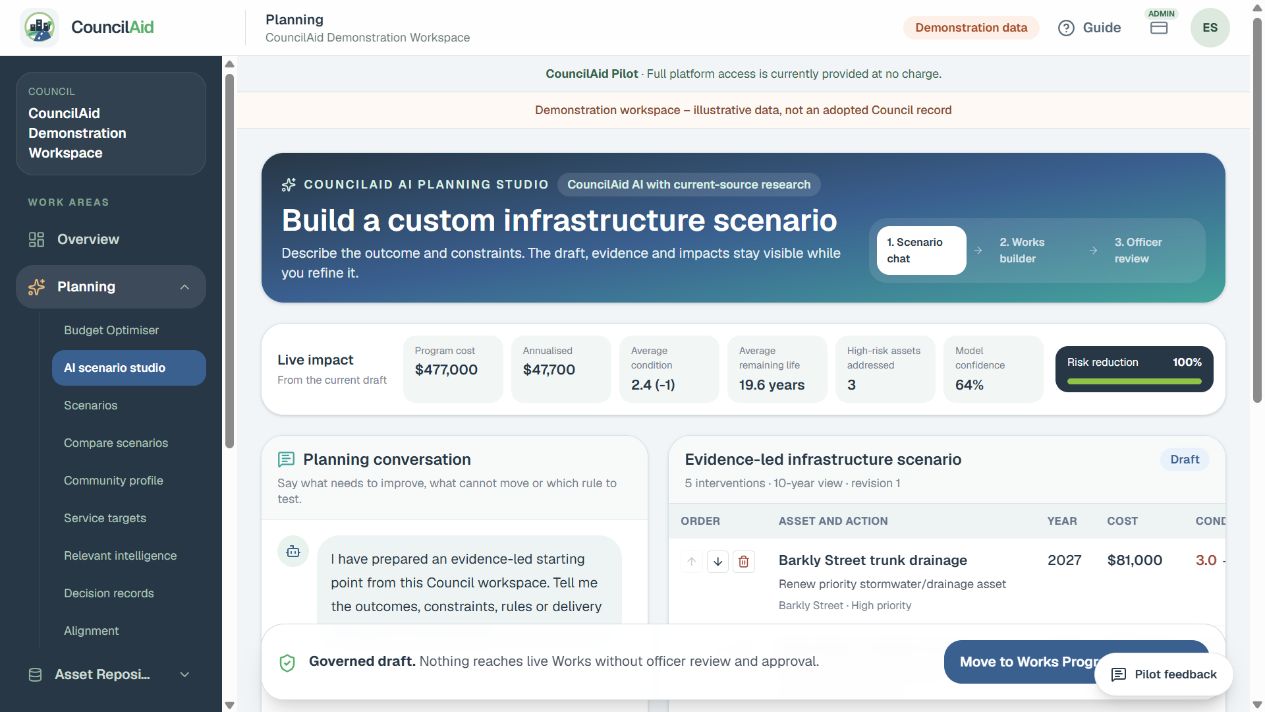
Task: Click High-risk assets addressed value 3
Action: [x=852, y=385]
